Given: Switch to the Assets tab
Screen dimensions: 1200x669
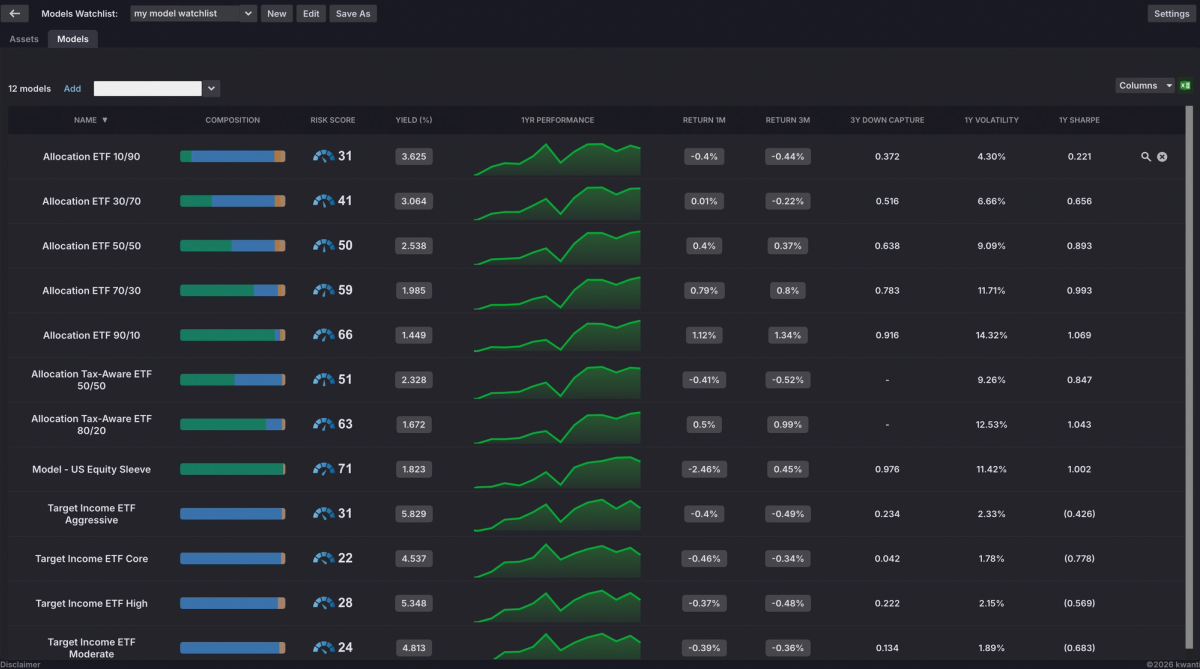Looking at the screenshot, I should (x=24, y=39).
